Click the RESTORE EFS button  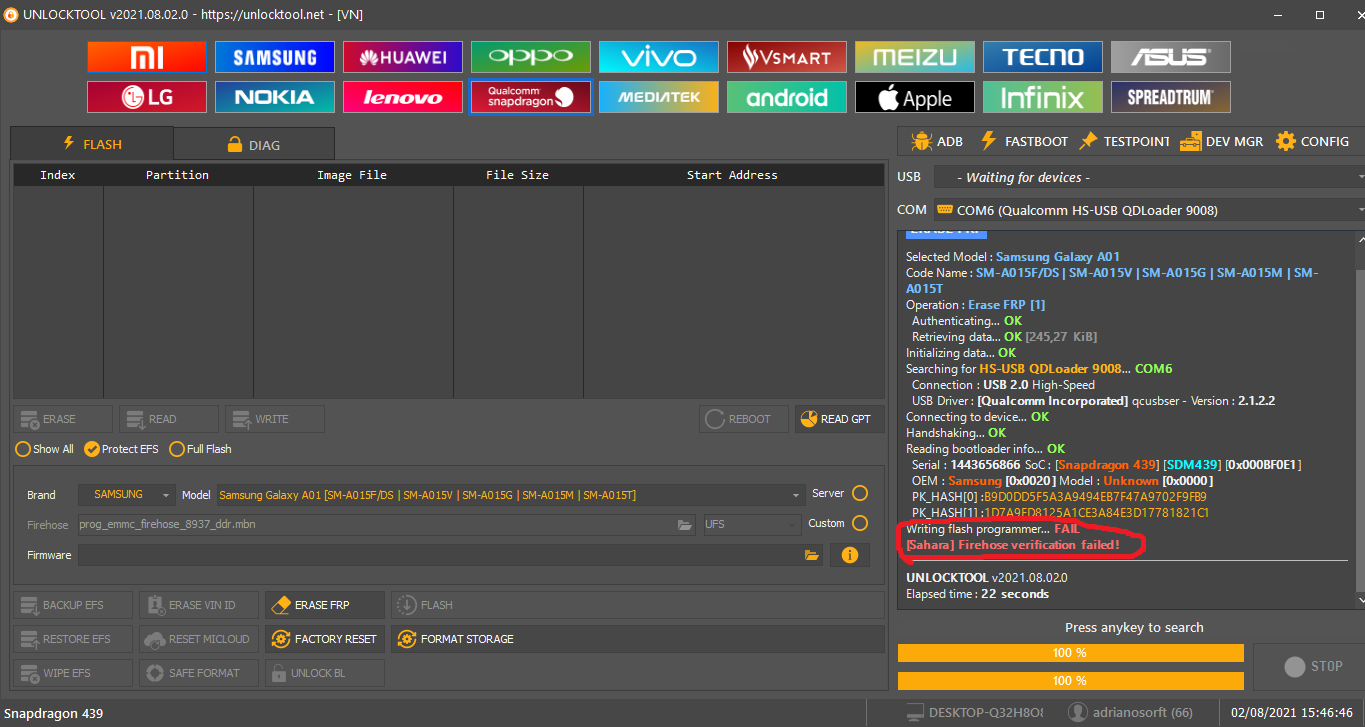click(x=72, y=639)
